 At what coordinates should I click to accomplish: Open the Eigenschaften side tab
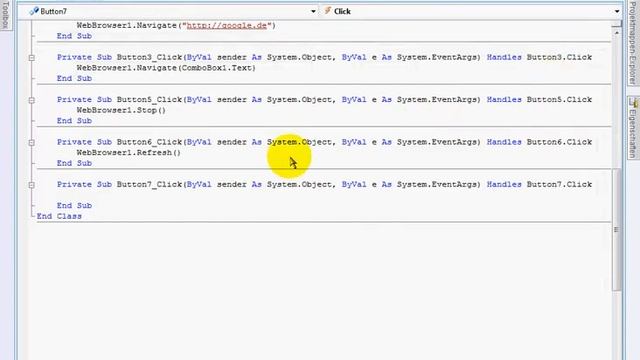pos(633,128)
